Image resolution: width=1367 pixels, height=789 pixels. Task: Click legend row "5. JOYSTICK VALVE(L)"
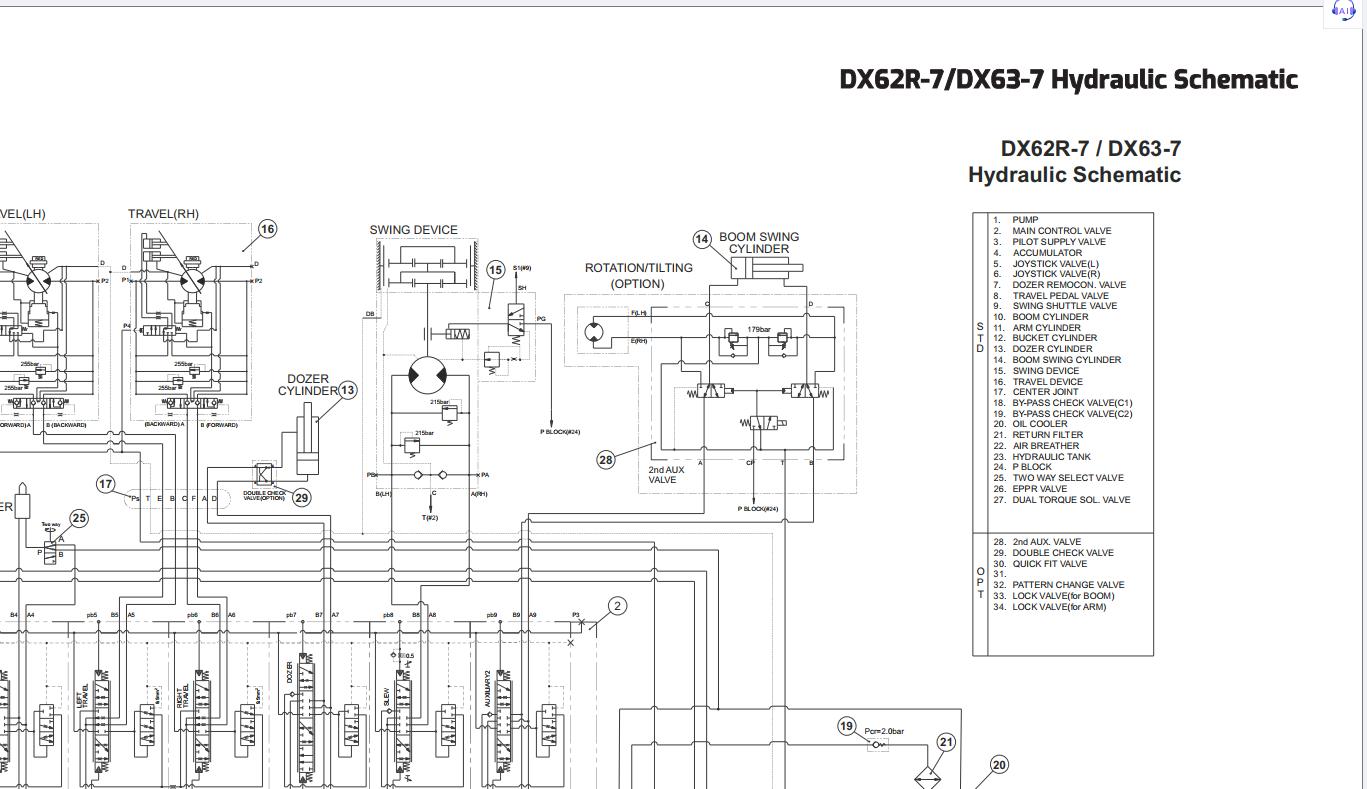(x=1045, y=264)
